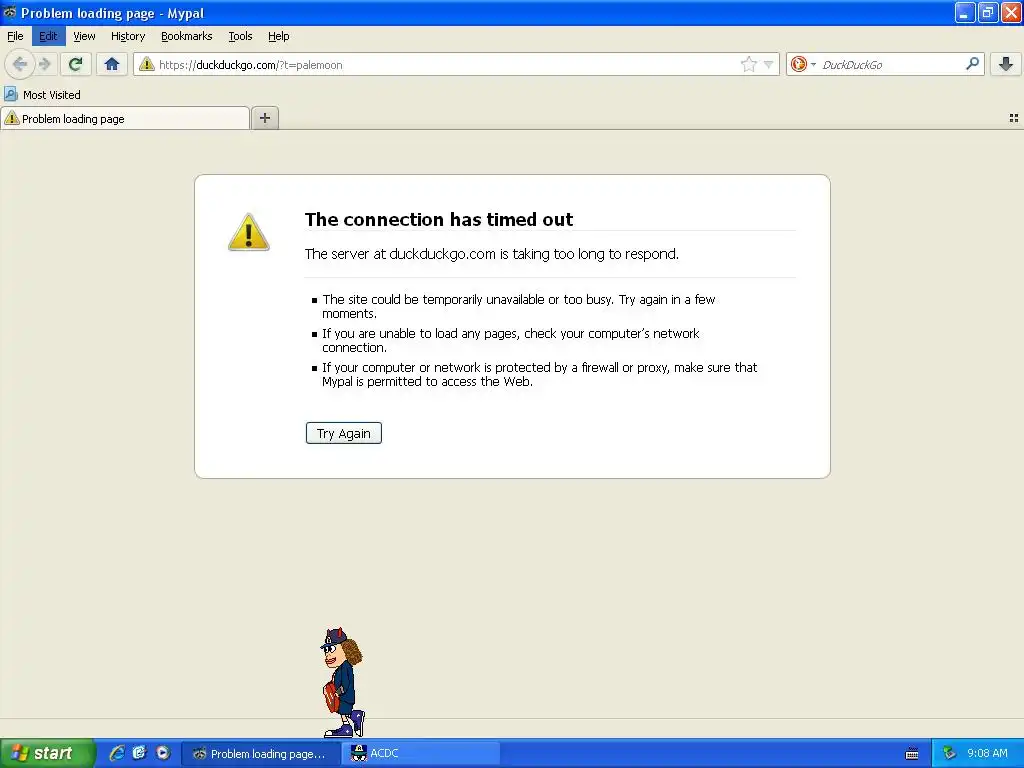Click the warning identity icon in the address bar
This screenshot has height=768, width=1024.
(x=147, y=64)
